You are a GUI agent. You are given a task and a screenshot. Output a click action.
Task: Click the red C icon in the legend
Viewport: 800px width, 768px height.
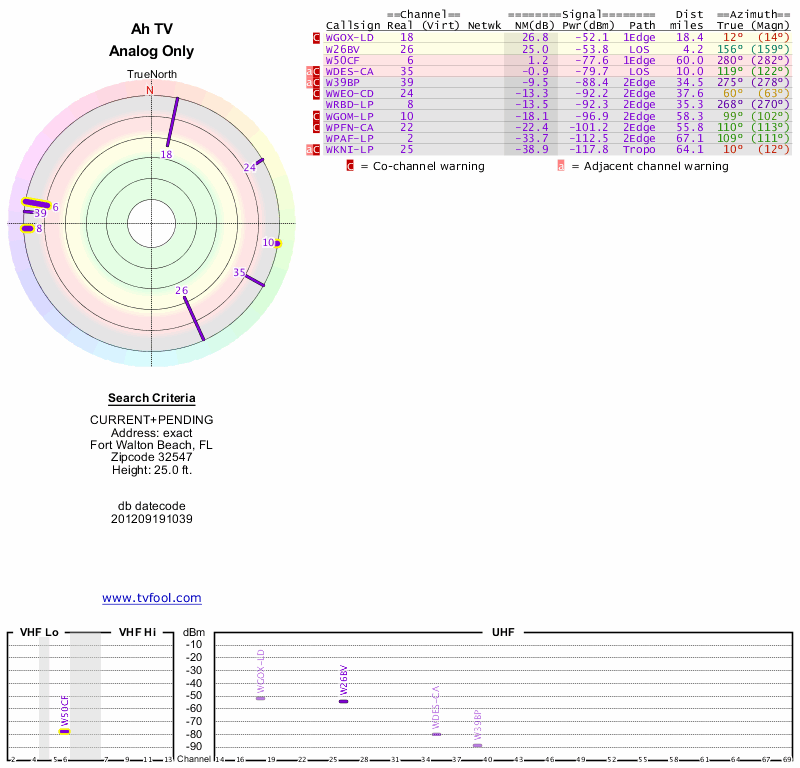click(351, 166)
